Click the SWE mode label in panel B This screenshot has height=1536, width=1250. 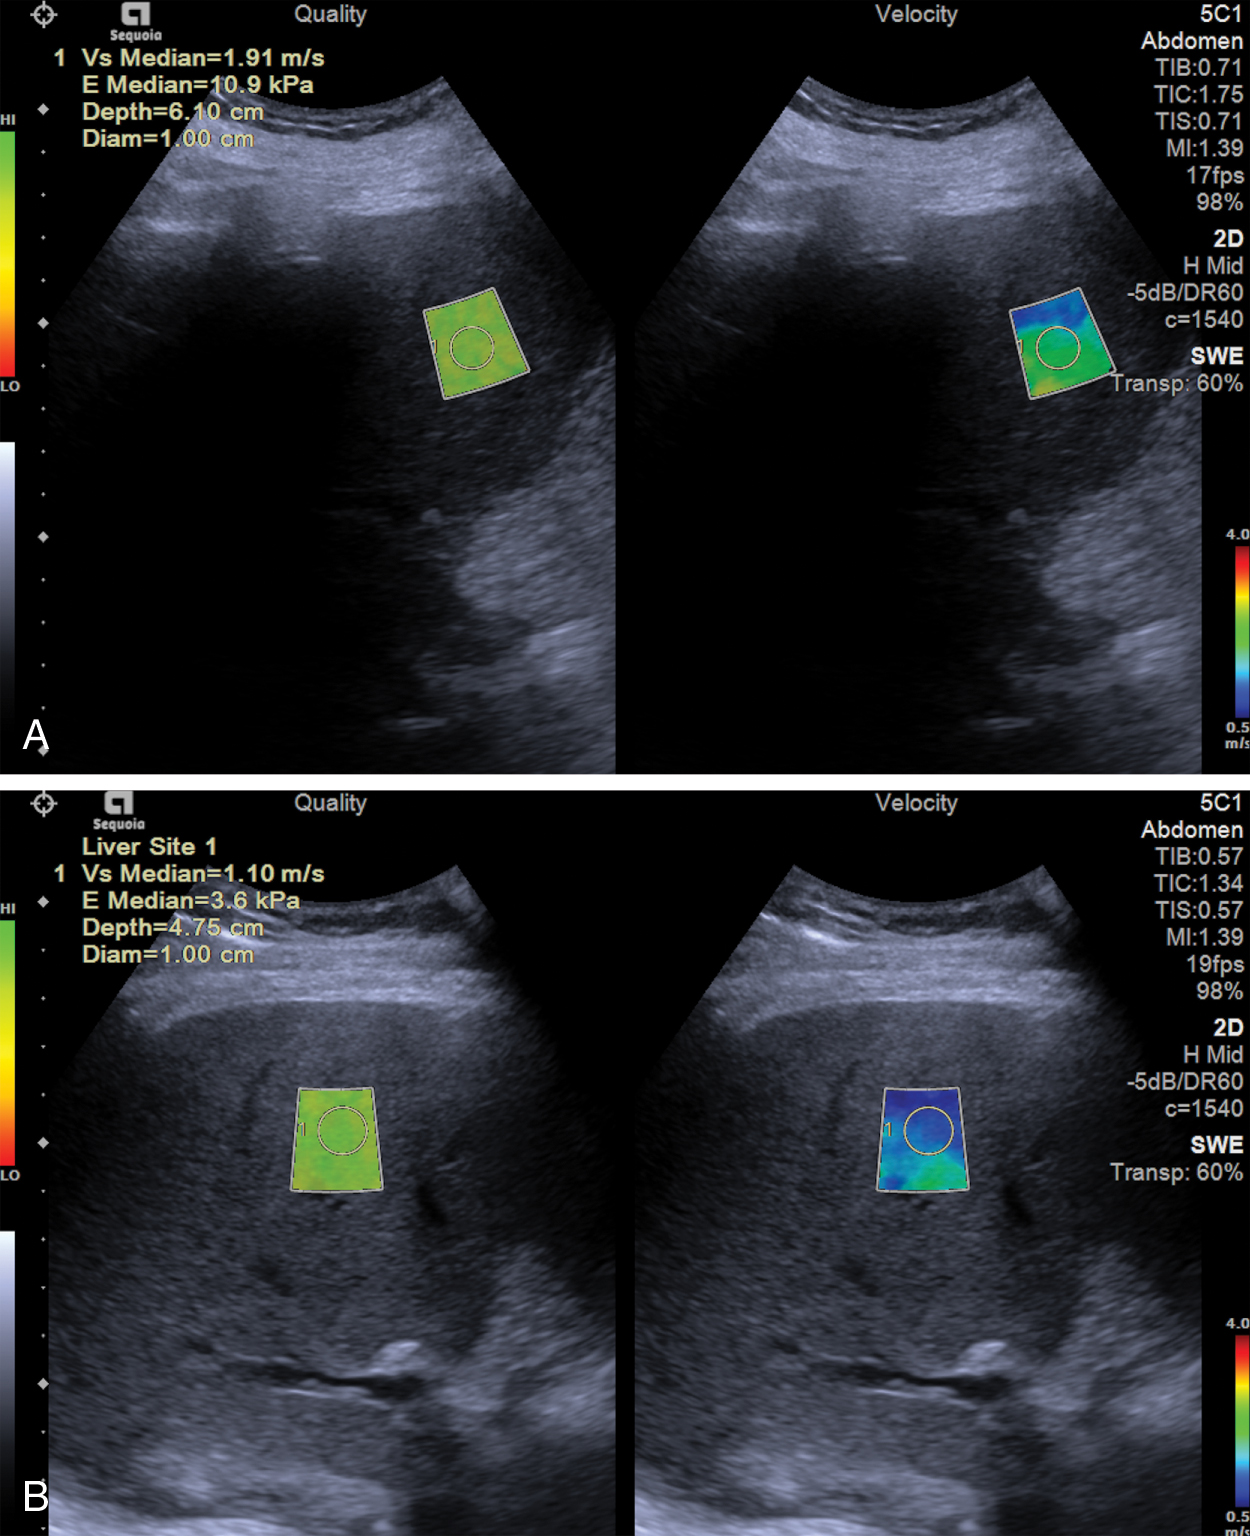(x=1216, y=1145)
